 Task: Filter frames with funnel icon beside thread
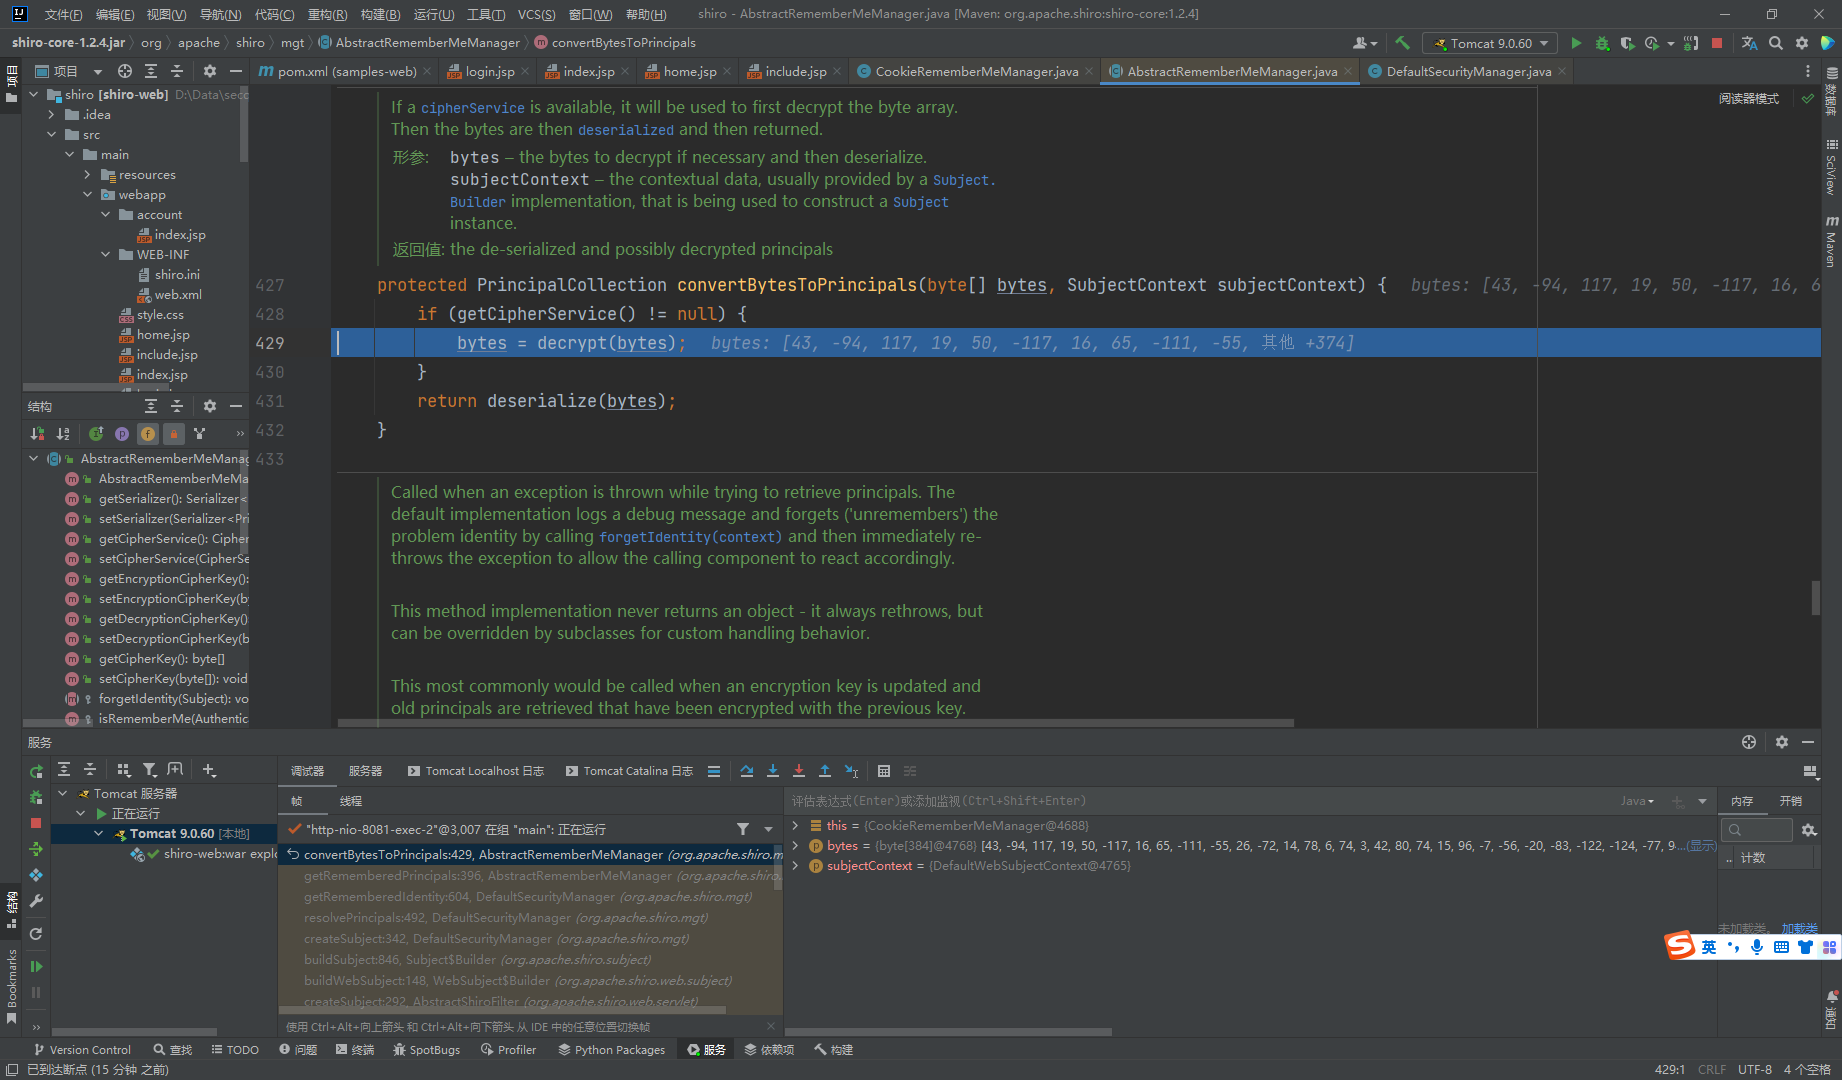pyautogui.click(x=743, y=829)
